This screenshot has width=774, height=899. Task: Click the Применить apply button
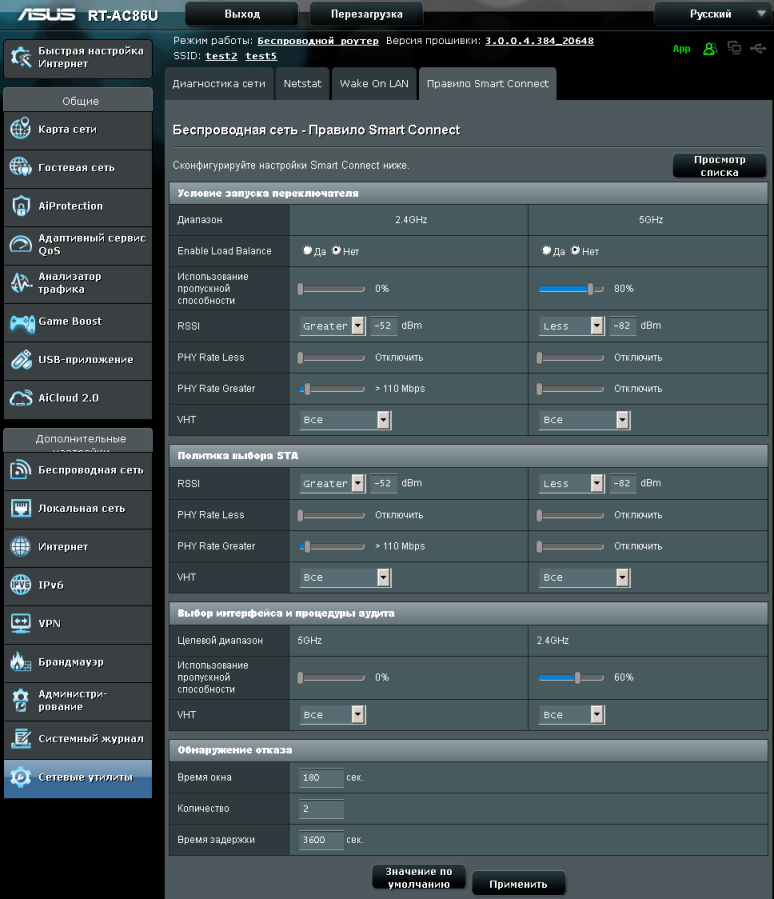click(518, 884)
